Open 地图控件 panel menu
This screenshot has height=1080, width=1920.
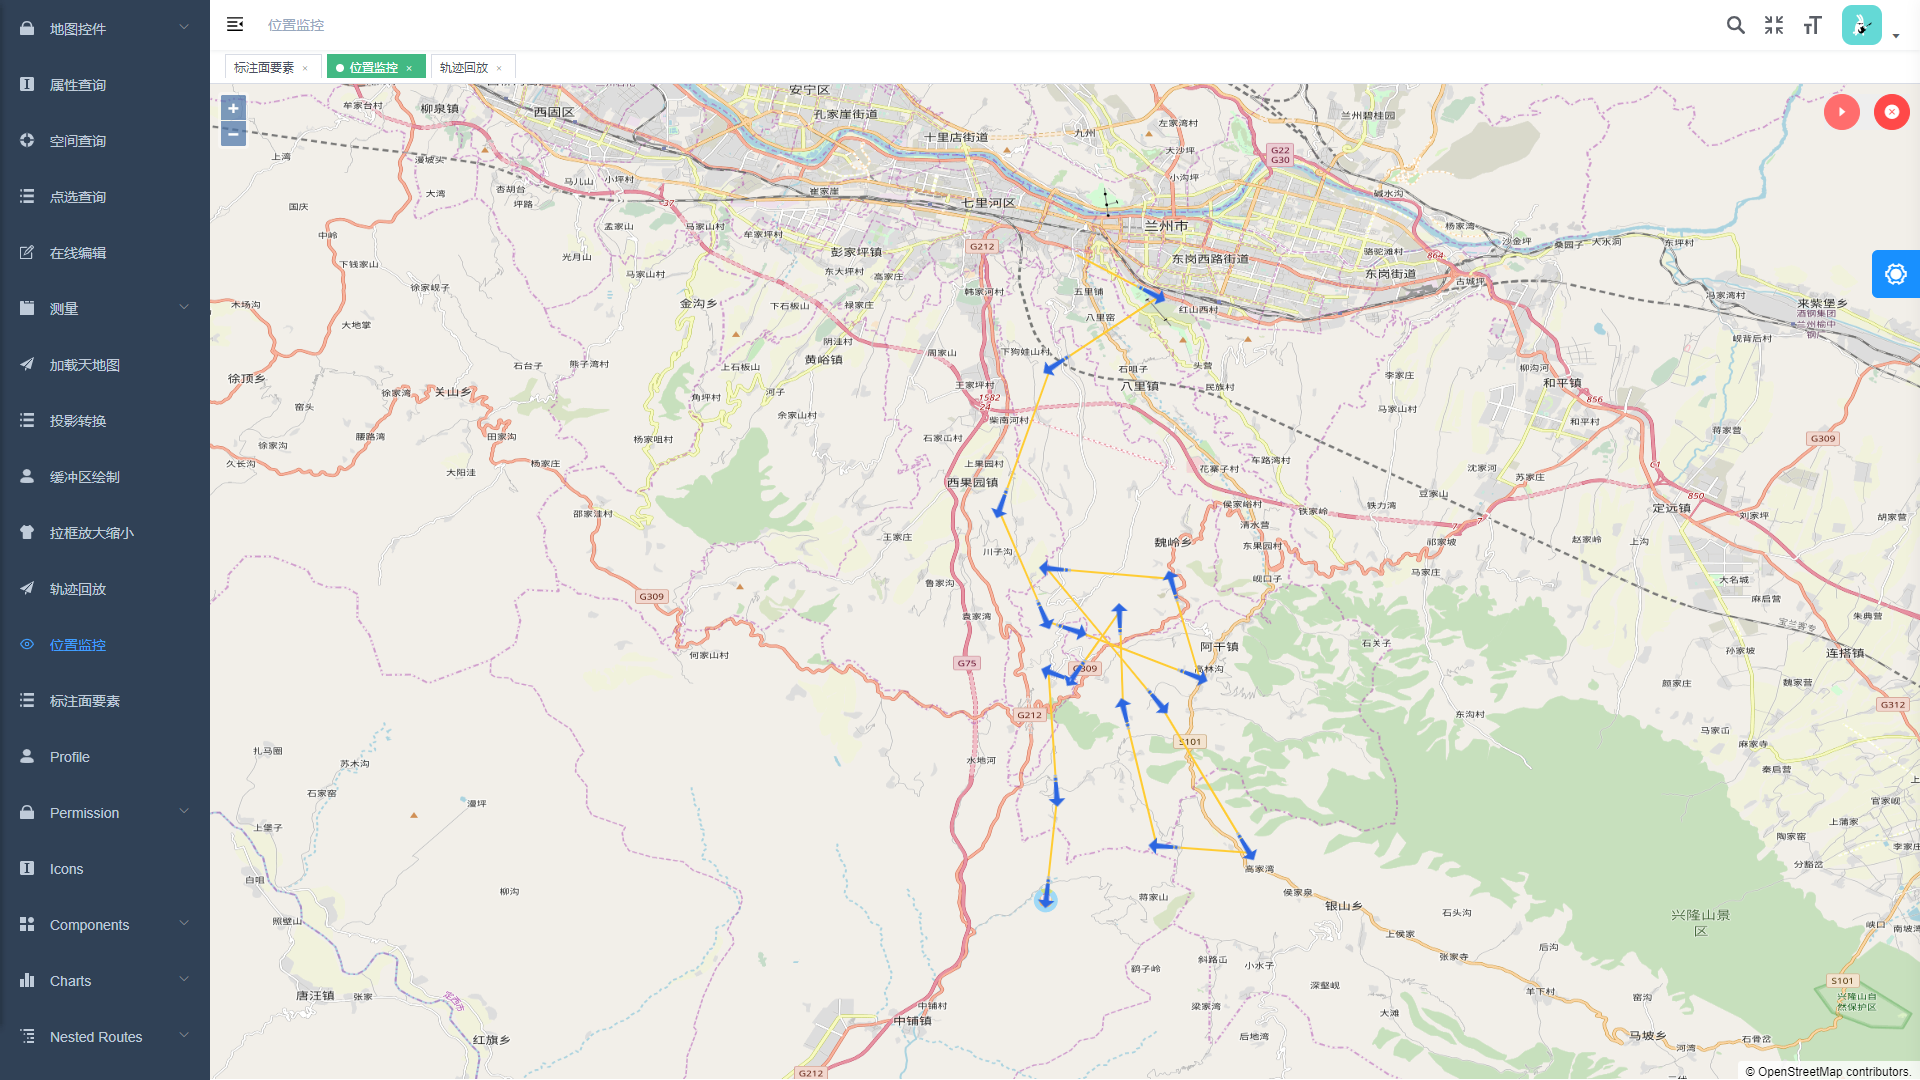pyautogui.click(x=104, y=28)
